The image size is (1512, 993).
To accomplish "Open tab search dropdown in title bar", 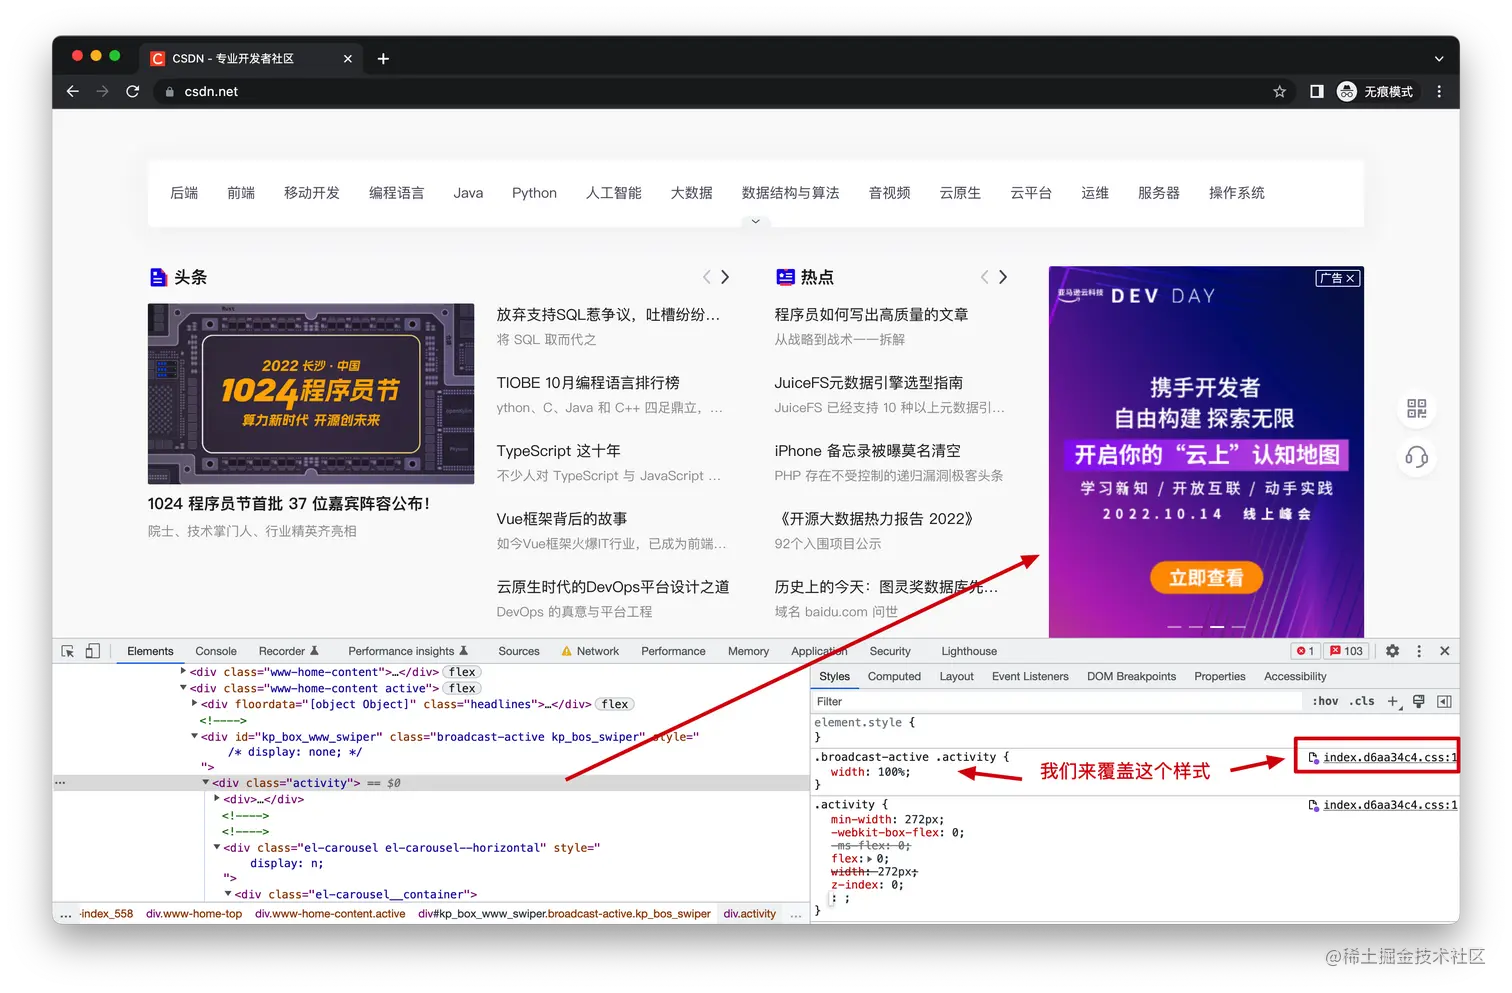I will pyautogui.click(x=1438, y=59).
